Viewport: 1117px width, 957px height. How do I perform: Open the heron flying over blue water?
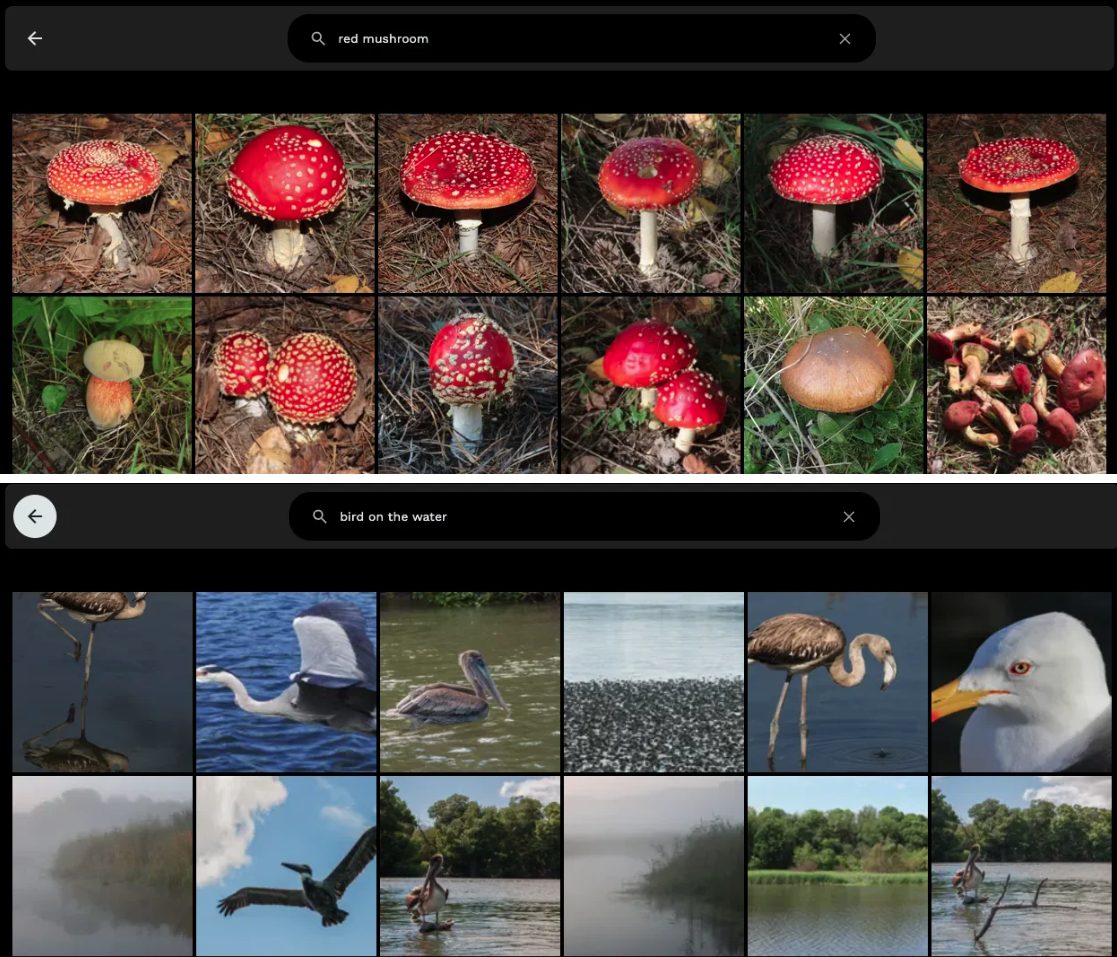[286, 681]
